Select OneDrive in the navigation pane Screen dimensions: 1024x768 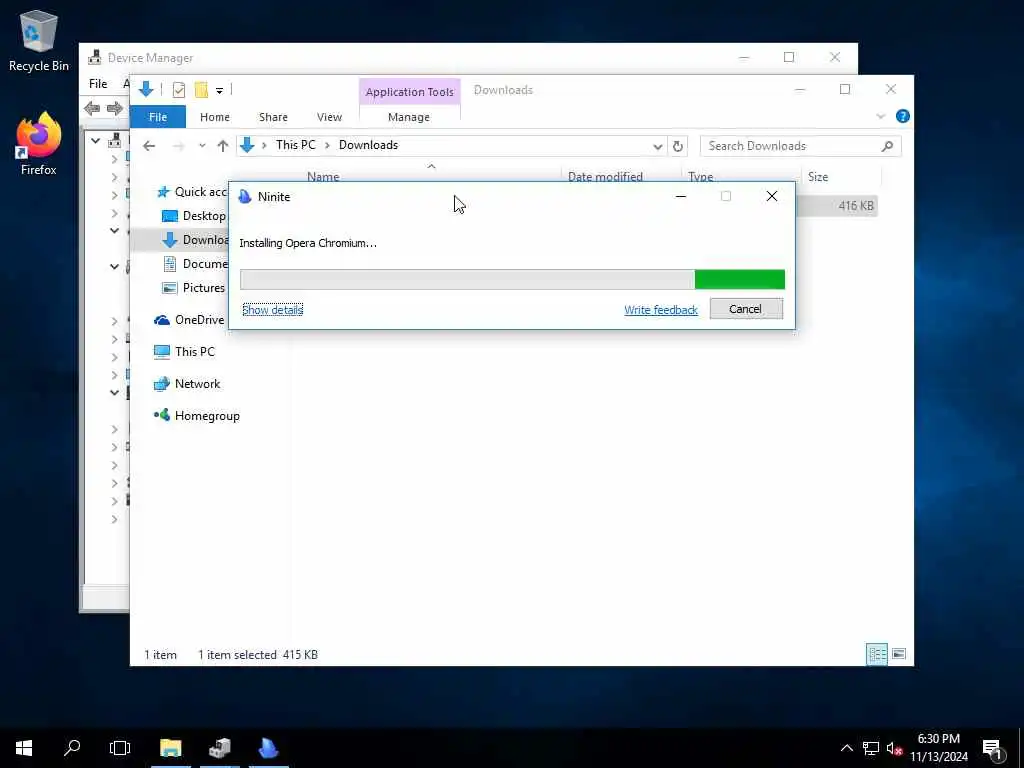189,320
